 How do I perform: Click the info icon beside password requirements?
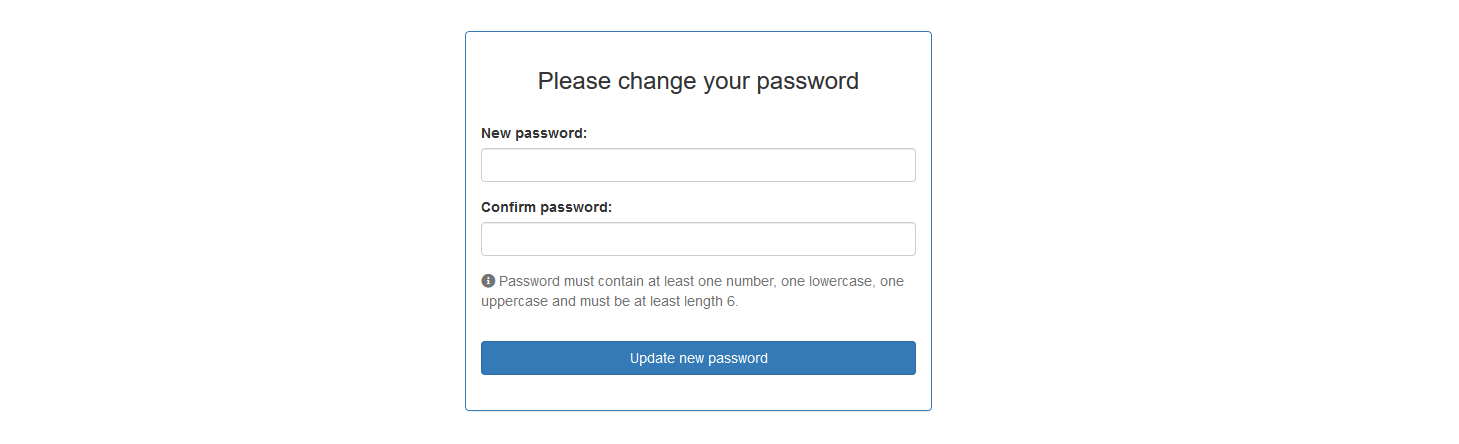coord(488,281)
